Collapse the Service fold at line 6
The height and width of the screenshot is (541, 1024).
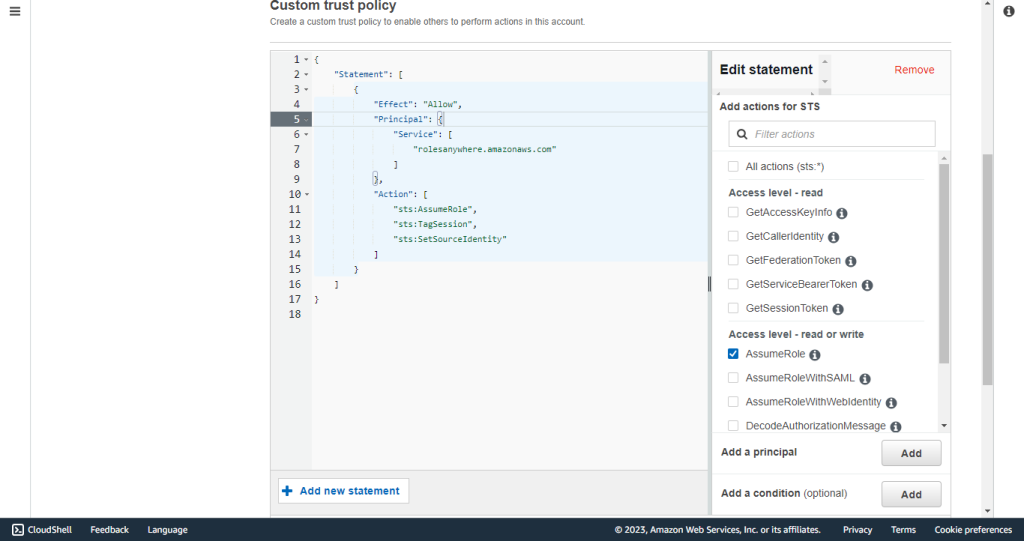click(x=306, y=135)
